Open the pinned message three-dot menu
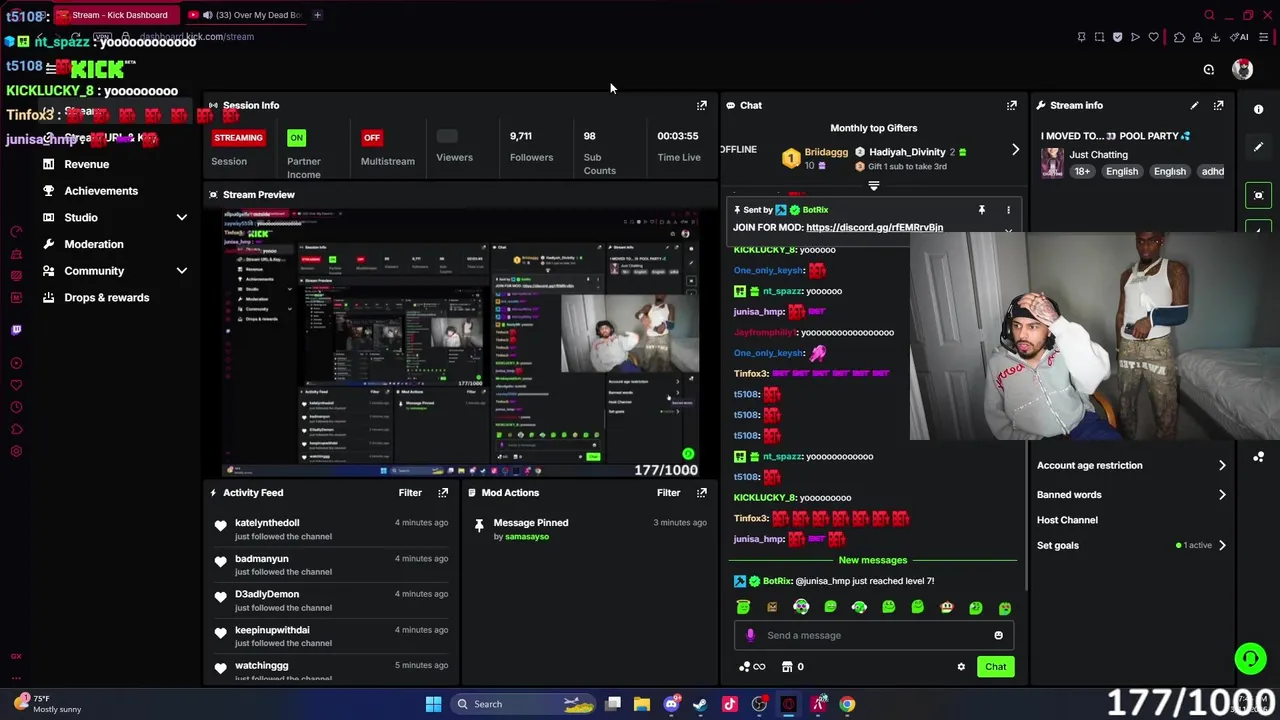1280x720 pixels. click(1008, 210)
